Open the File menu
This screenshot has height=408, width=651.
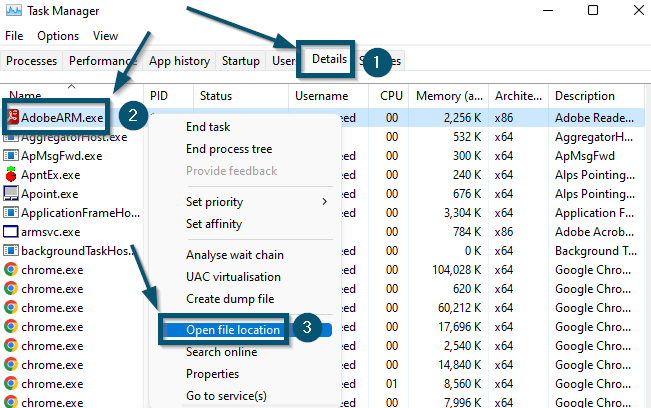coord(14,36)
